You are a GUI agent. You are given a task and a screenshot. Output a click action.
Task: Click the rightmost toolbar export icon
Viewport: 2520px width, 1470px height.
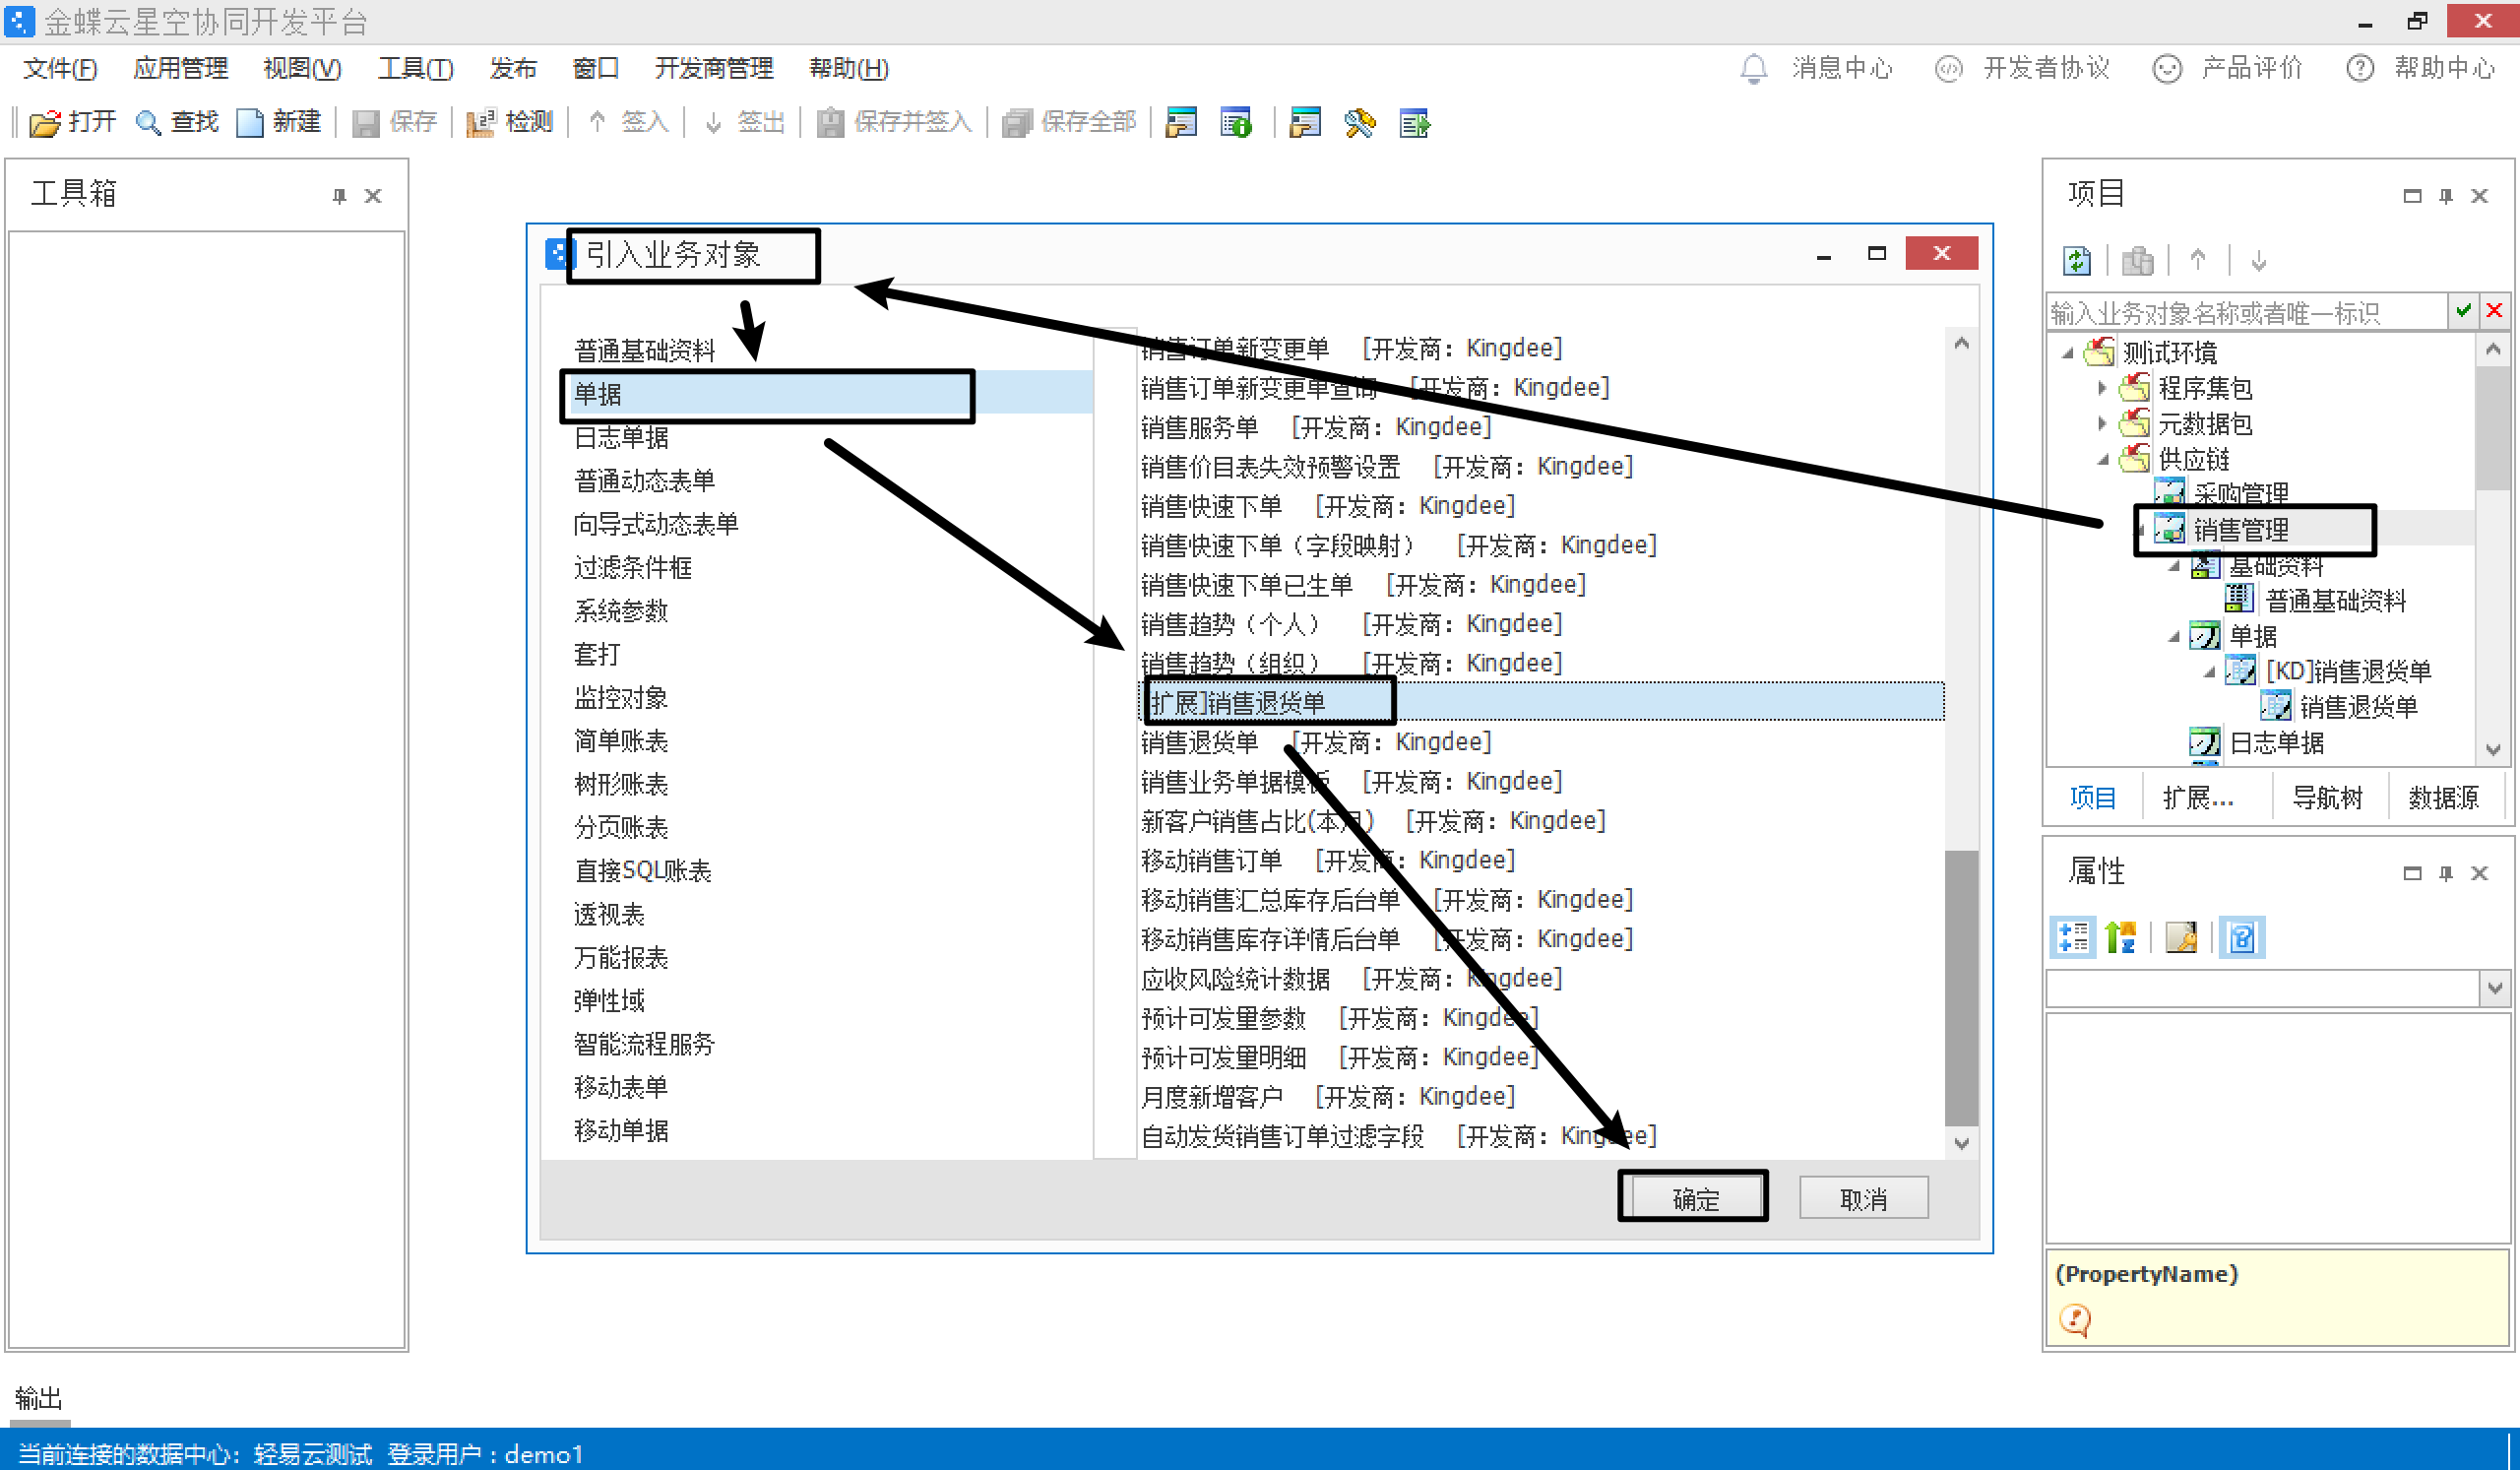coord(1414,123)
